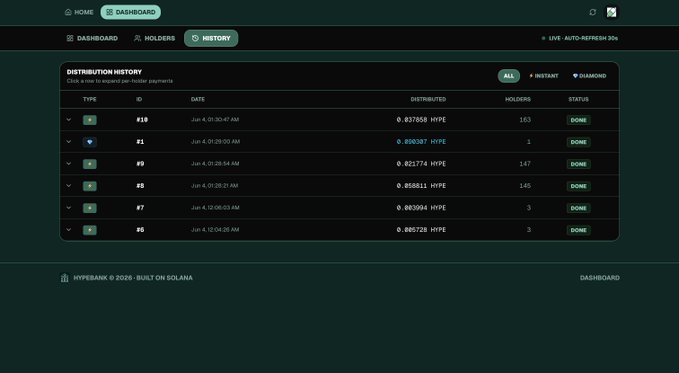Click the Distribution History heading
The width and height of the screenshot is (679, 373).
point(104,72)
